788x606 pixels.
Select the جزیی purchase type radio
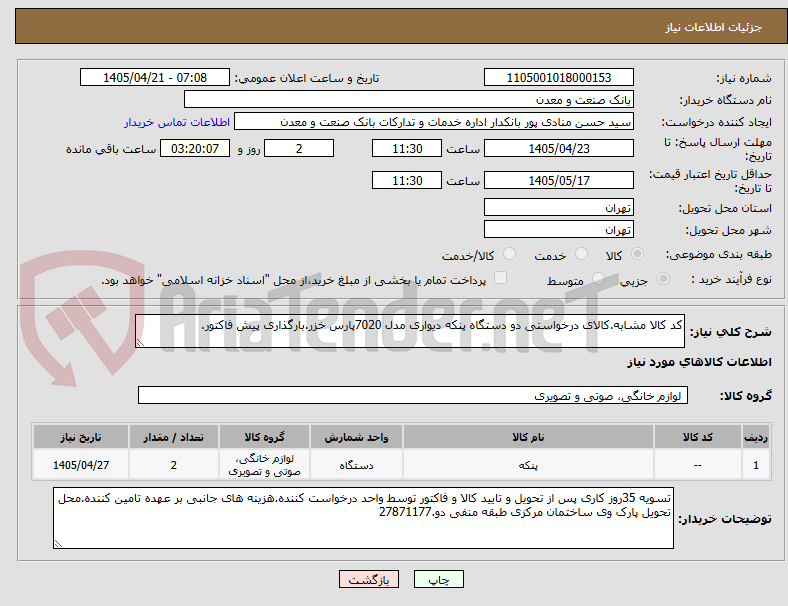tap(663, 278)
